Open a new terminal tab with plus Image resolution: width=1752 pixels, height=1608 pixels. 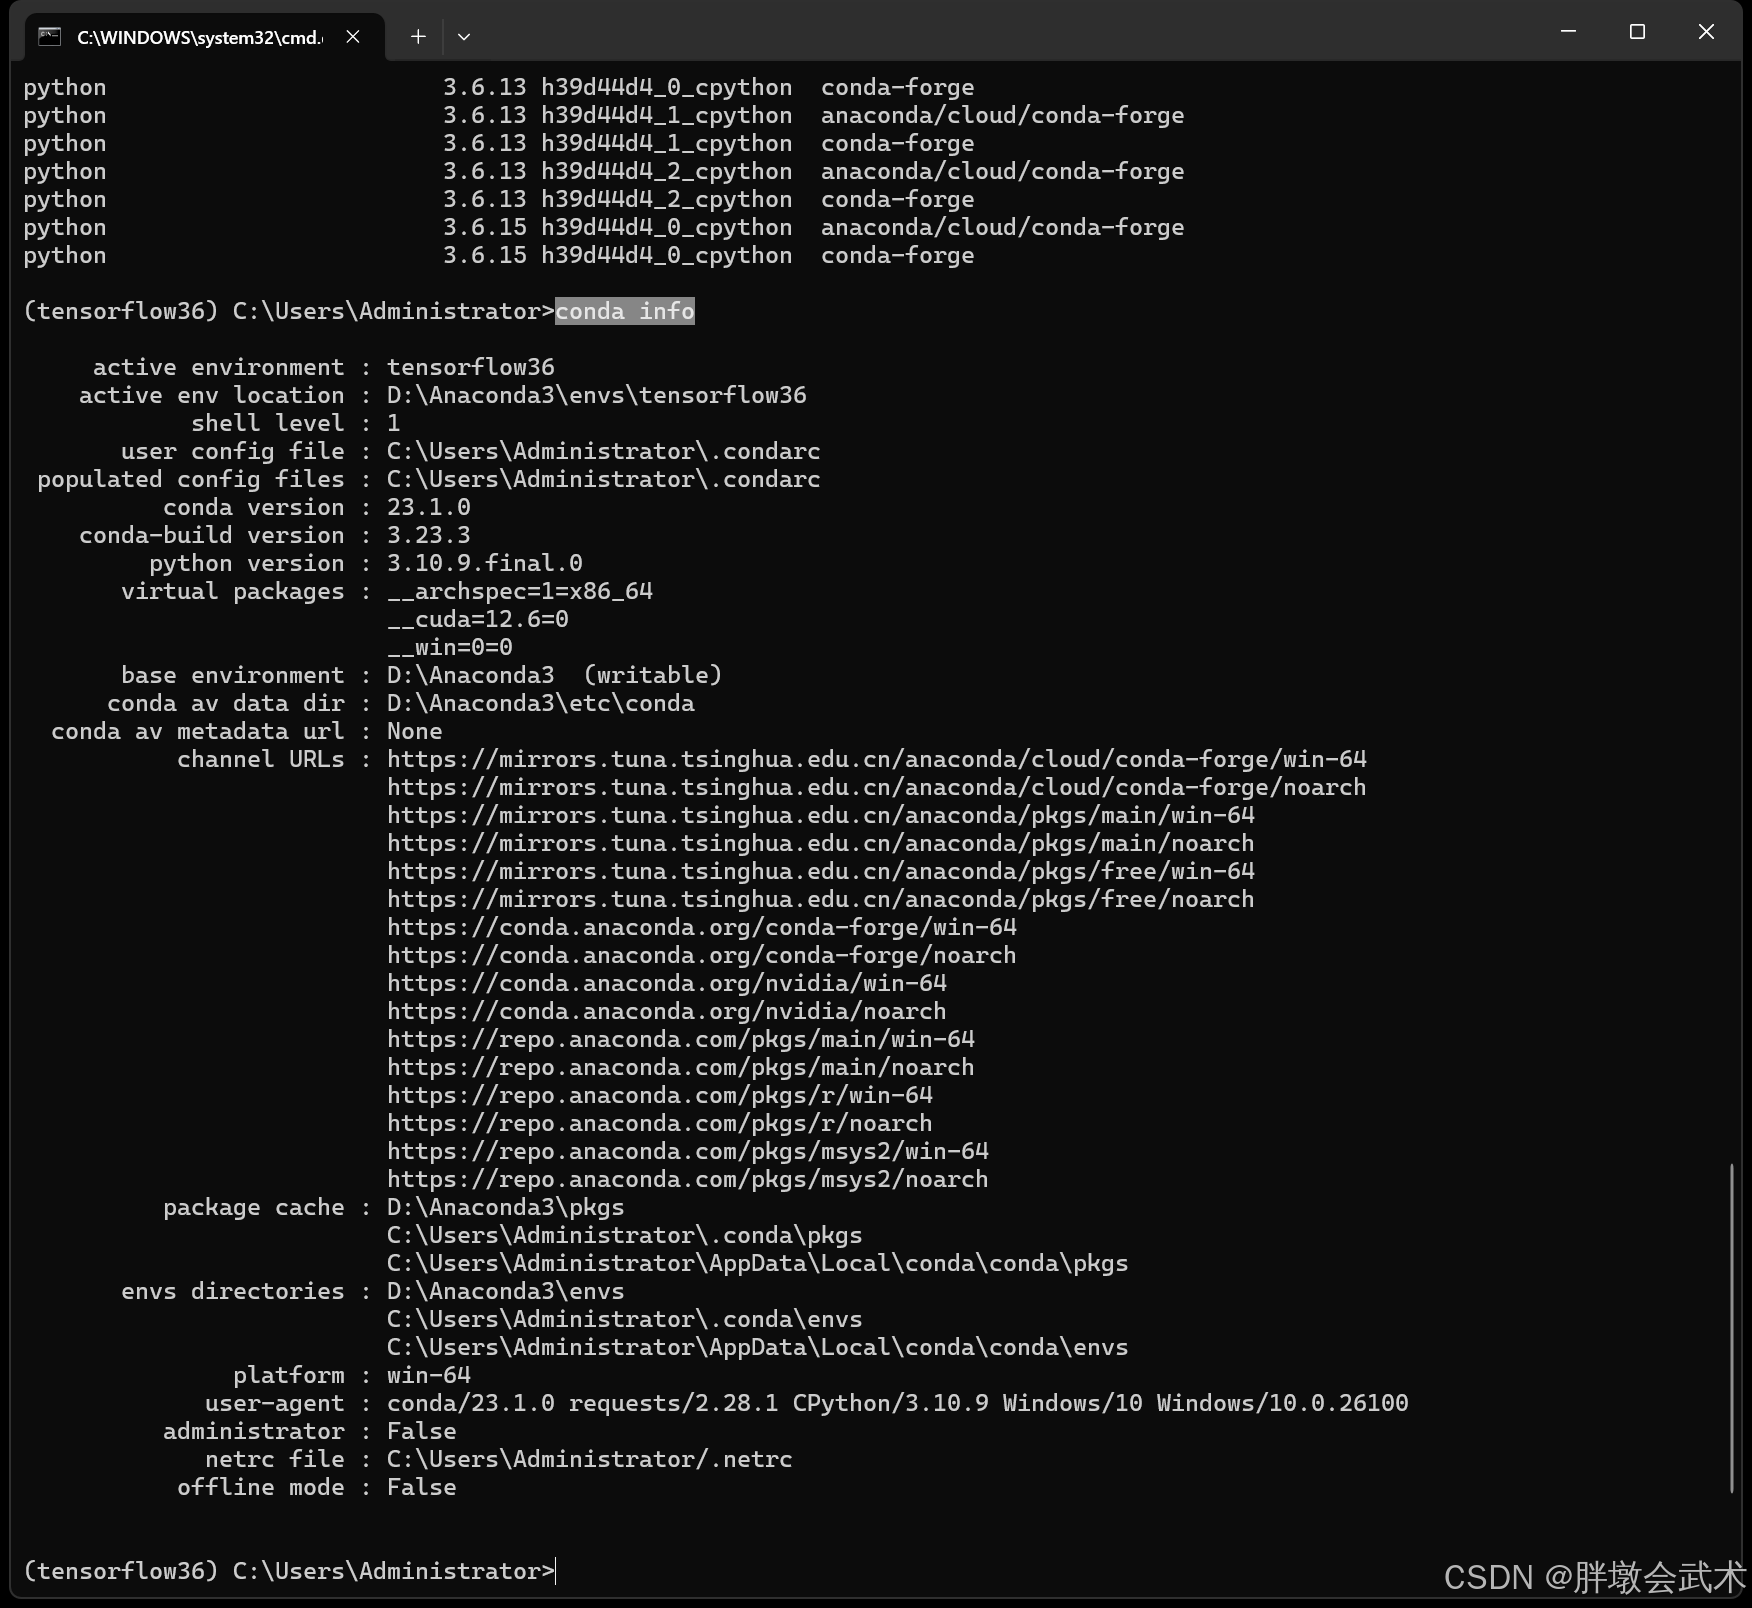point(418,37)
